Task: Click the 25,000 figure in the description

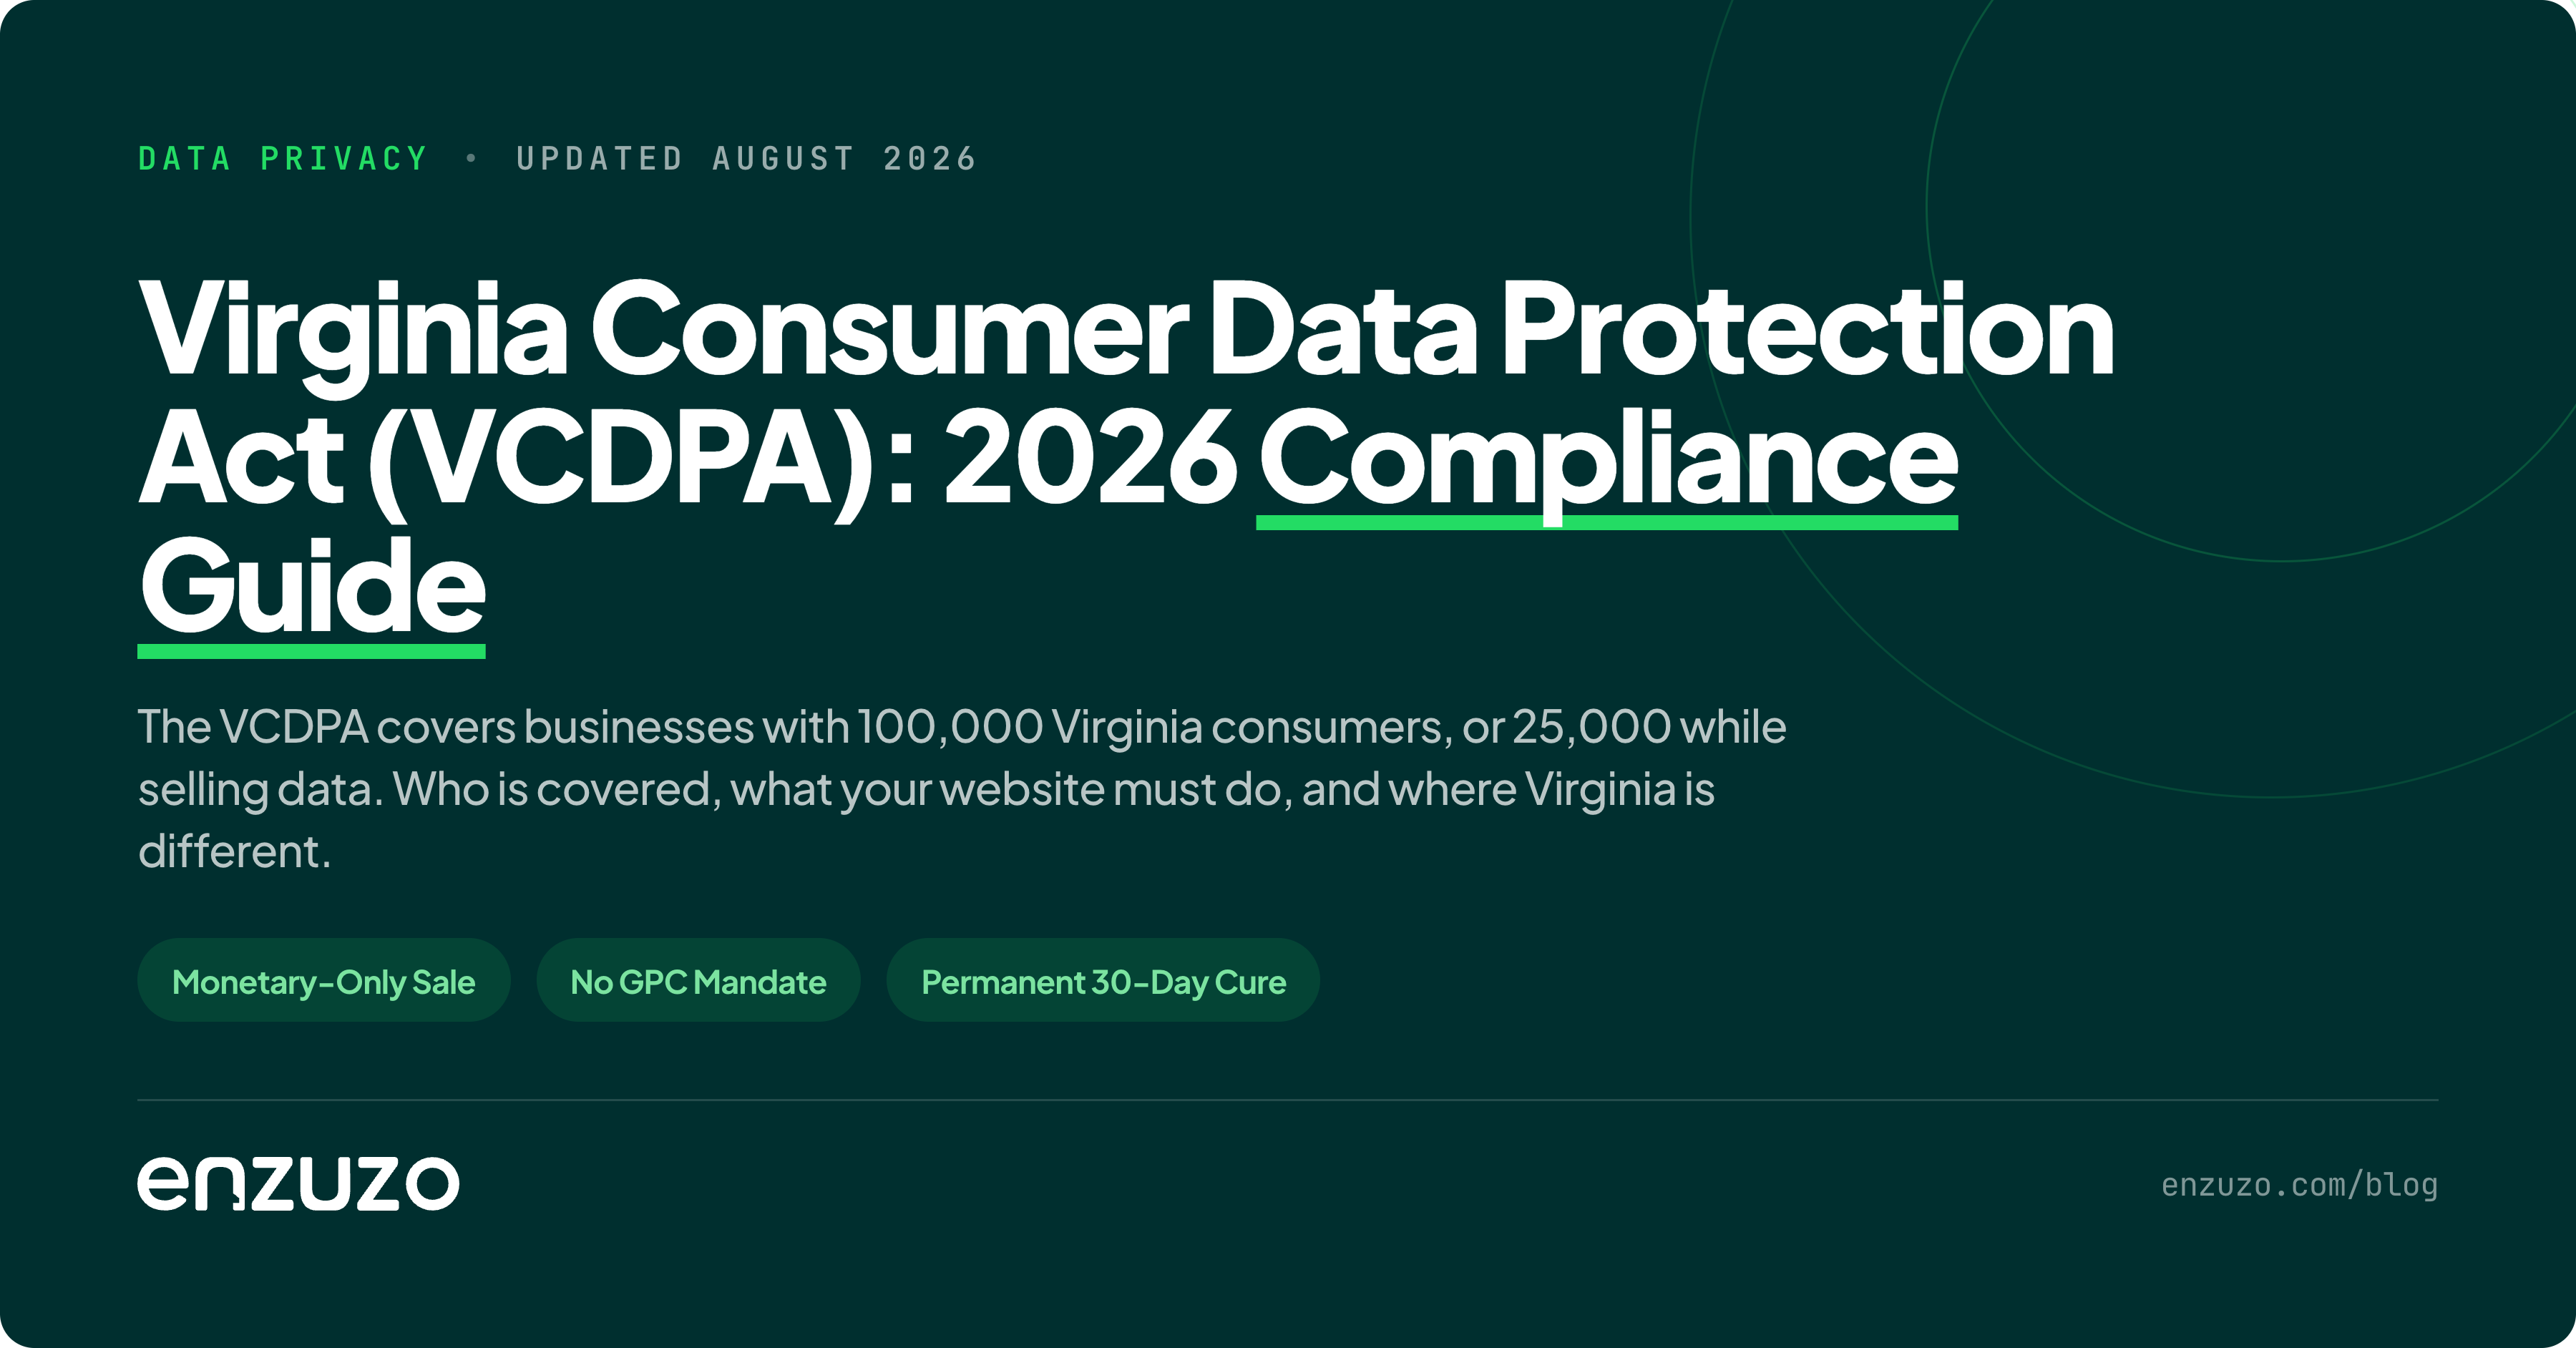Action: click(1591, 727)
